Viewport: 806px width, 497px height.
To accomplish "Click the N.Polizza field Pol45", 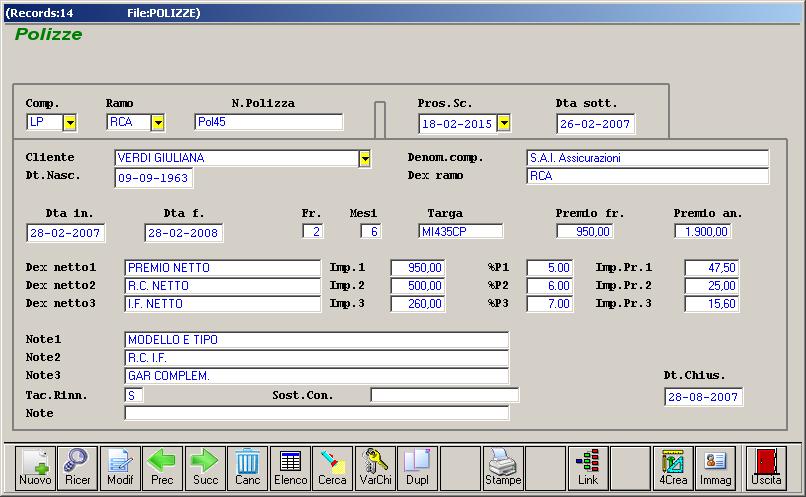I will click(x=269, y=122).
